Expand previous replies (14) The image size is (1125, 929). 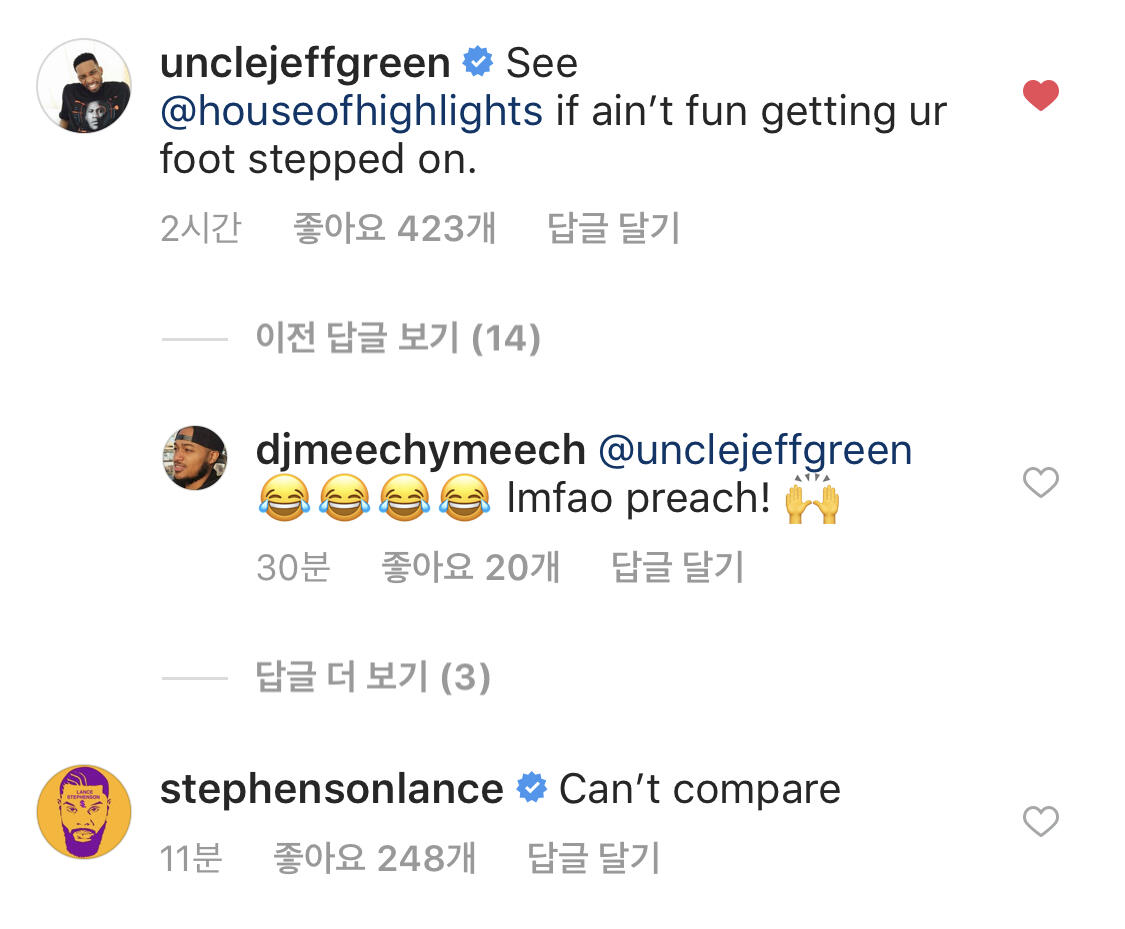(x=397, y=339)
